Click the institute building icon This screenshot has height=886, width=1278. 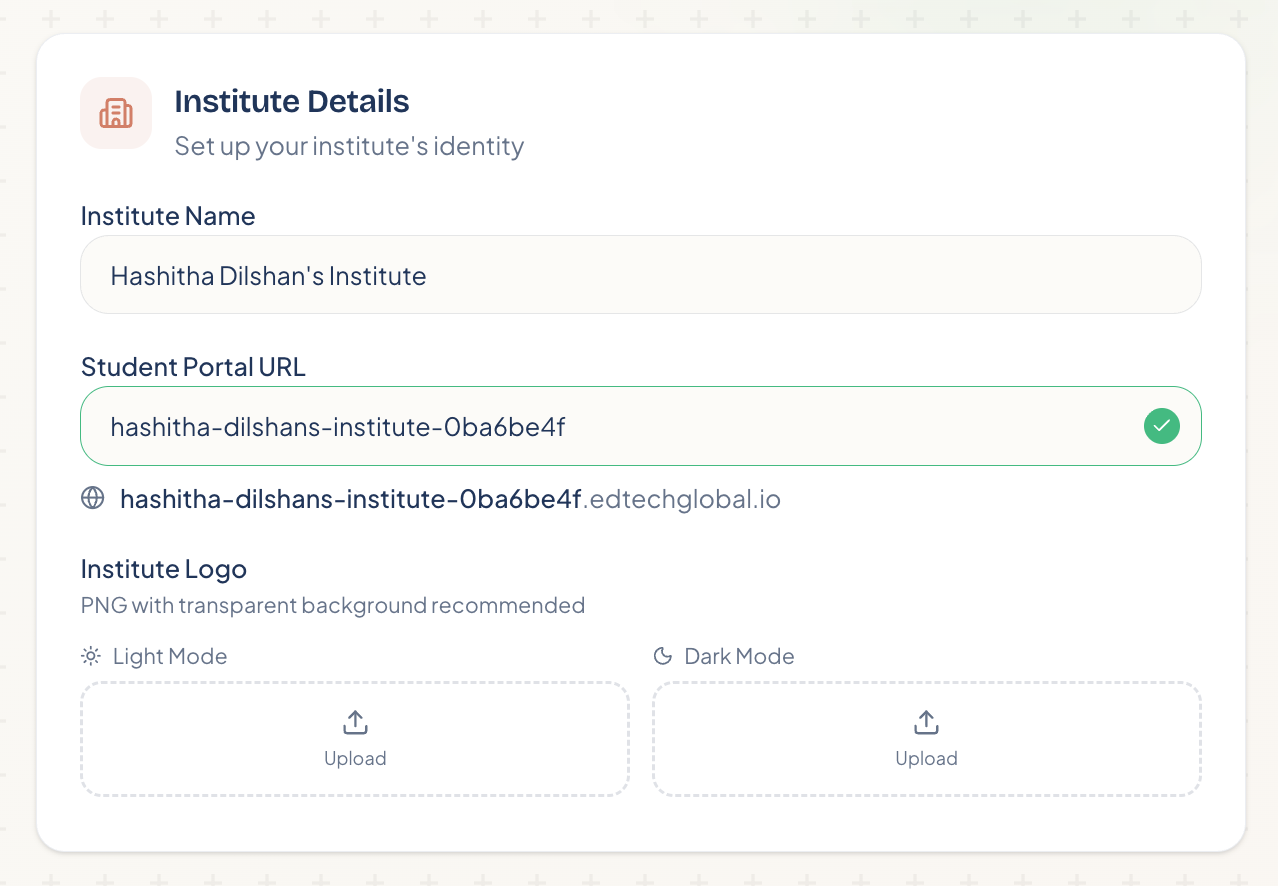[x=116, y=113]
